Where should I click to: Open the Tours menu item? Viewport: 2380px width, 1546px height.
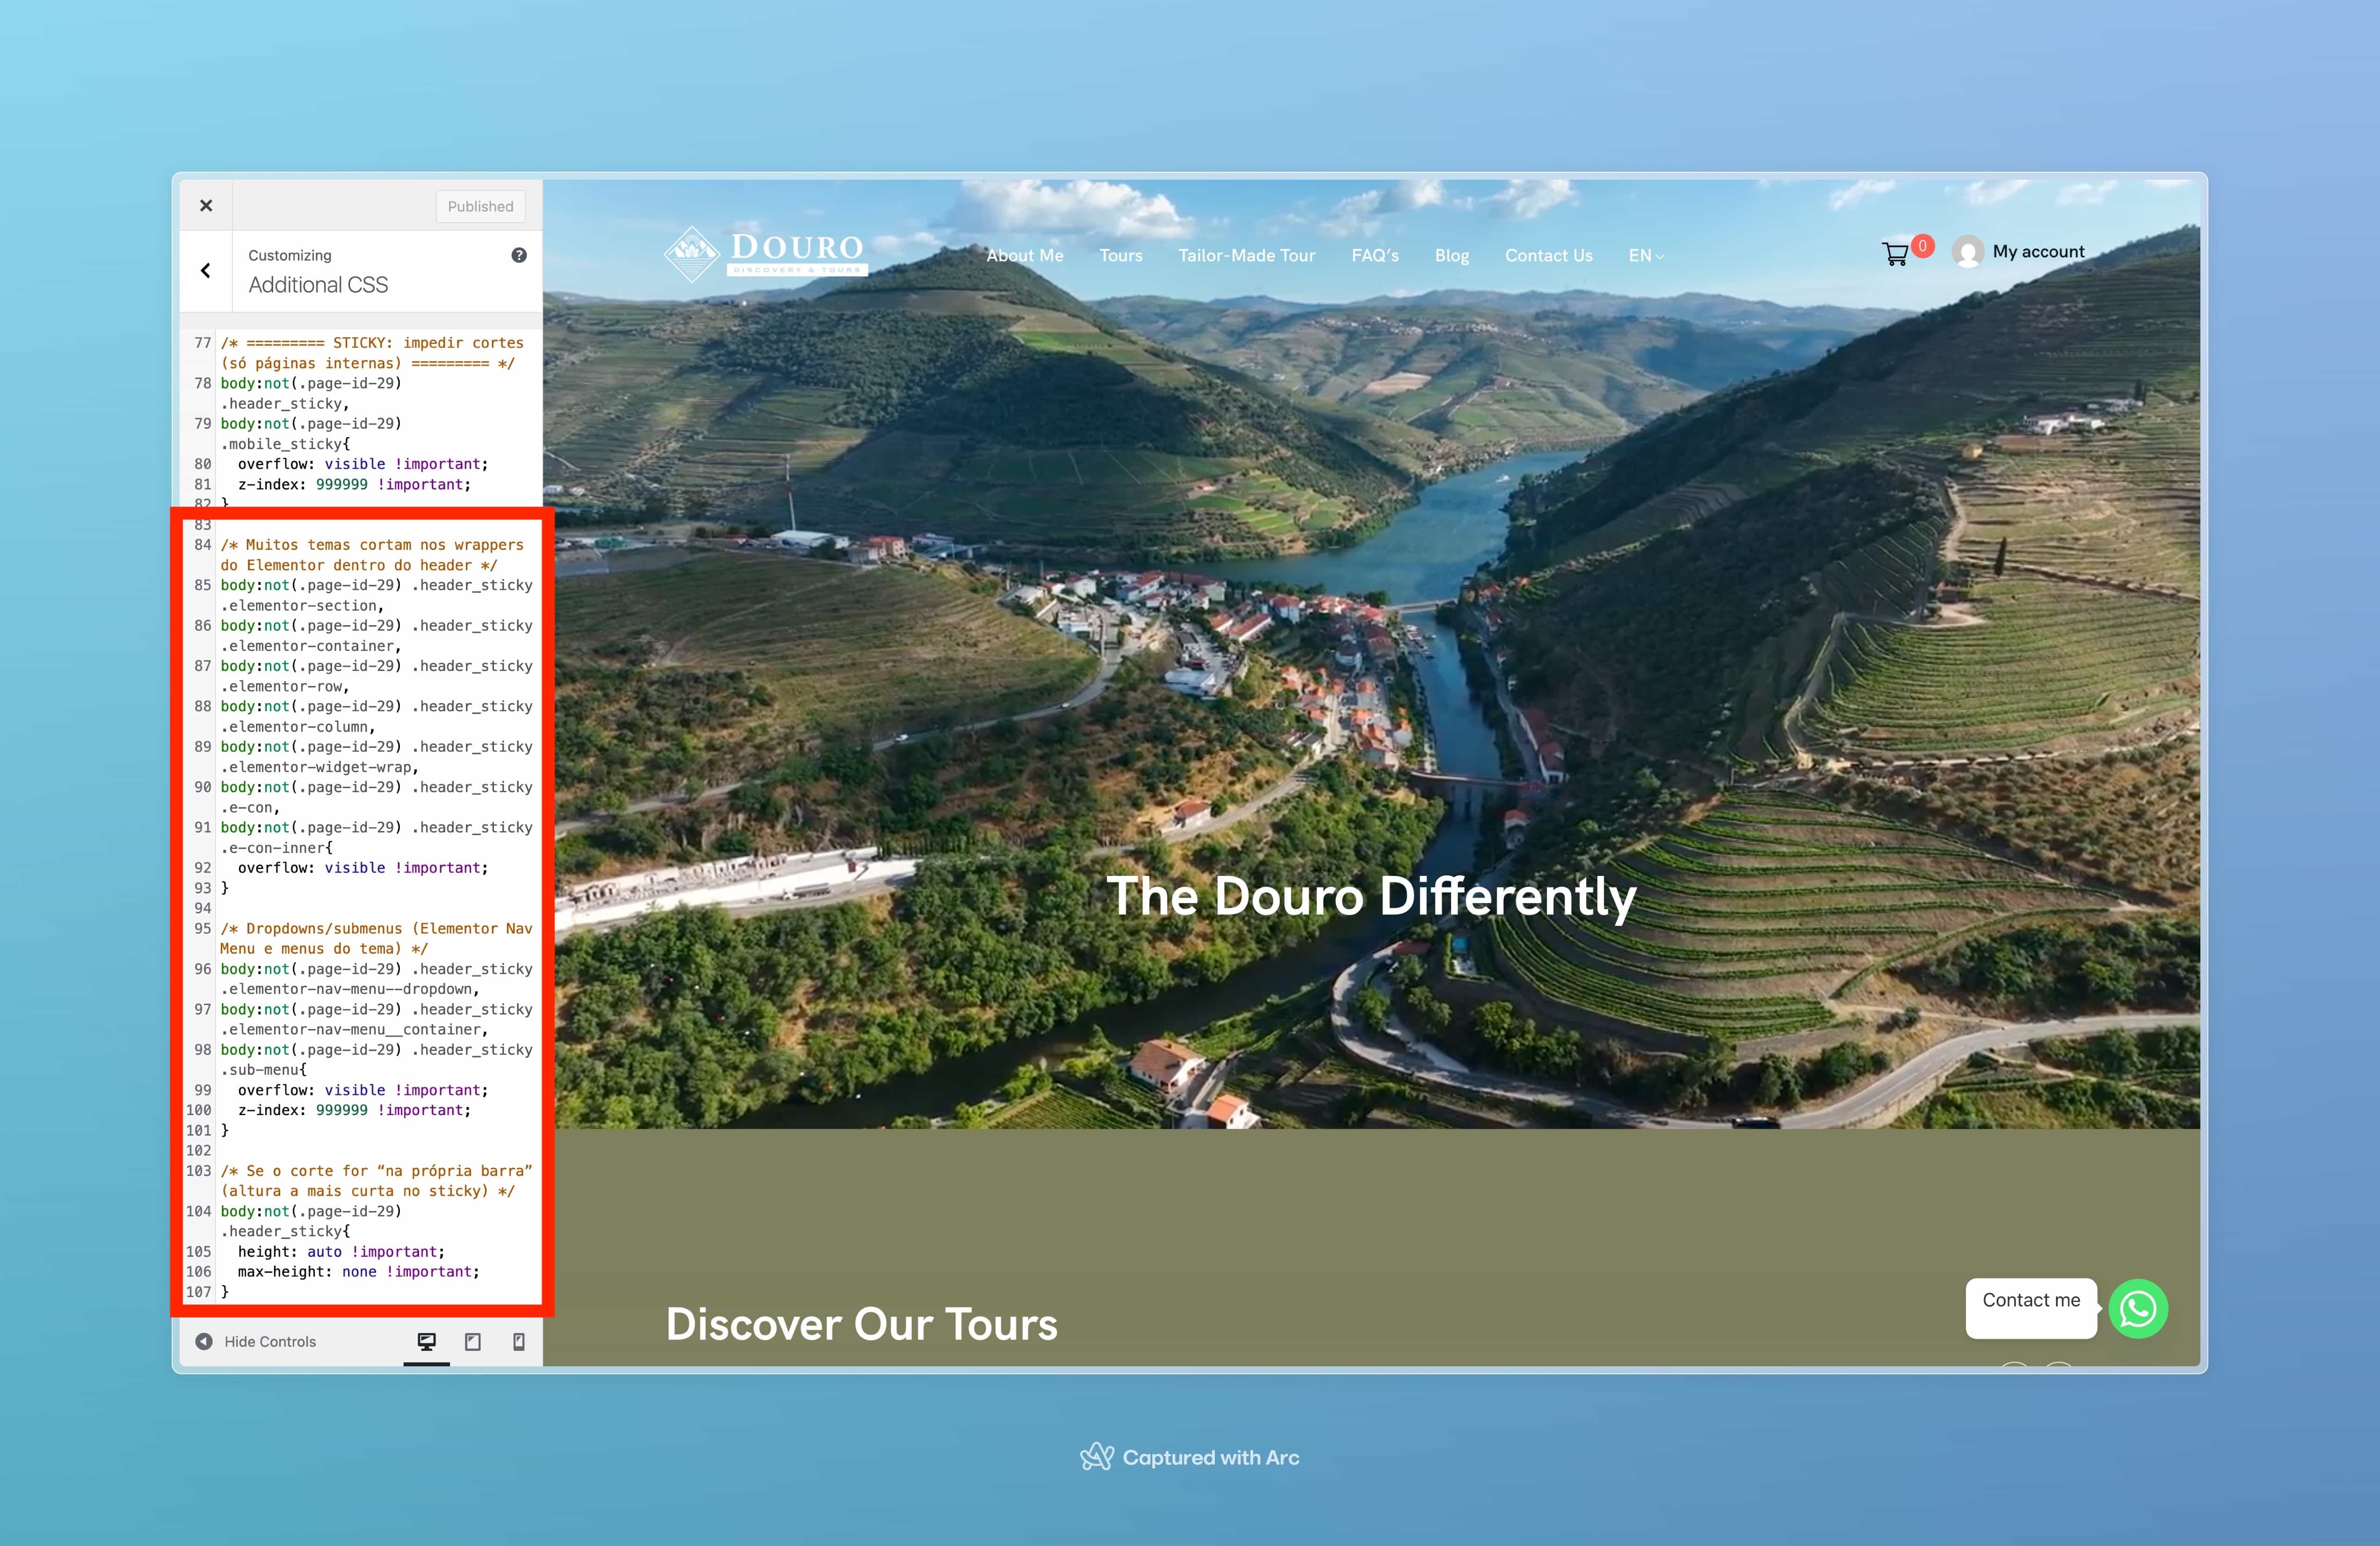(x=1120, y=256)
